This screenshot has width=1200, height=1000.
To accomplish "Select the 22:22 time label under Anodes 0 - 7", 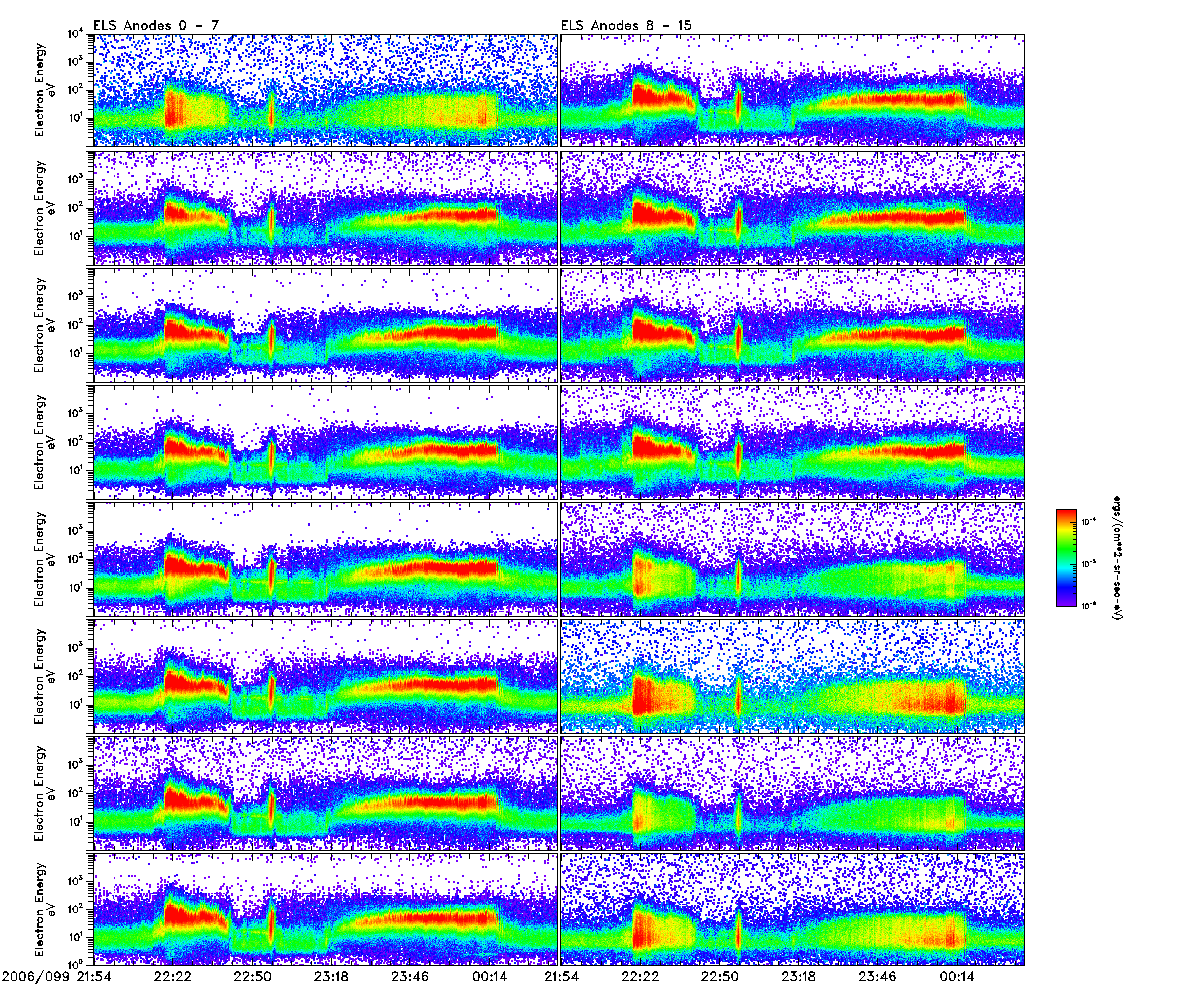I will point(171,974).
